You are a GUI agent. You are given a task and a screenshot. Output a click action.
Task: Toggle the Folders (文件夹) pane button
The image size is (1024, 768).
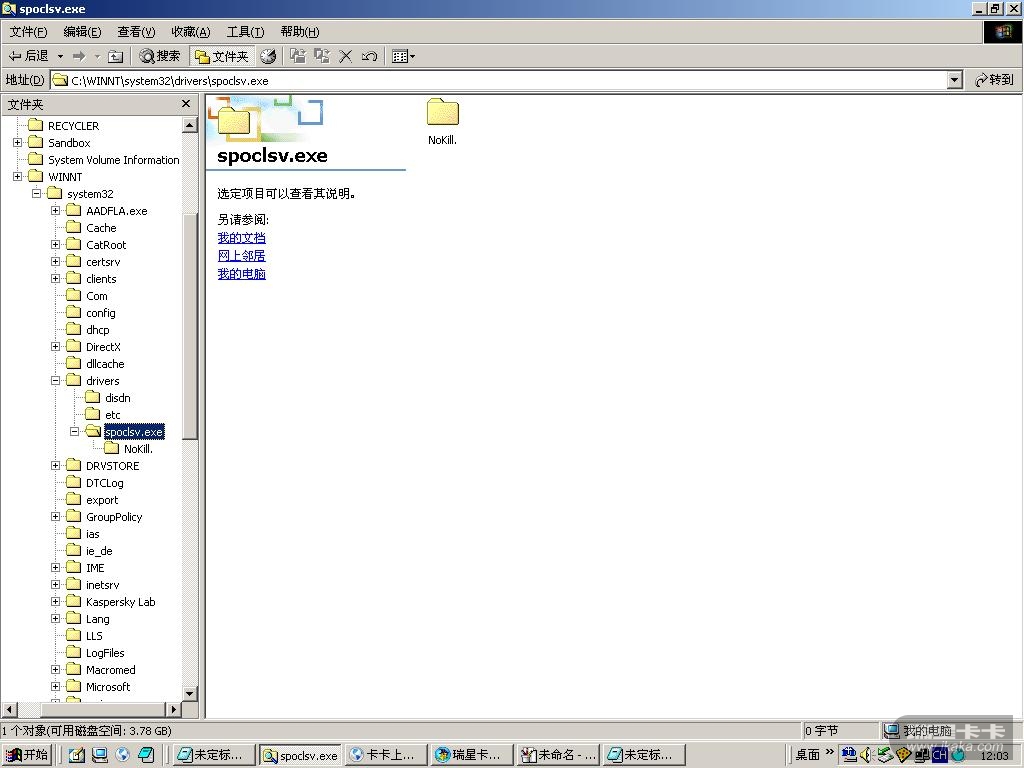point(222,56)
